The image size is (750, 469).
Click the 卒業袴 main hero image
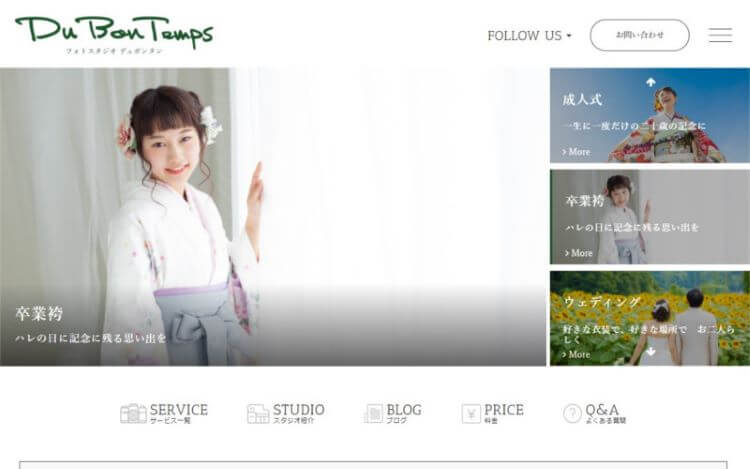pyautogui.click(x=273, y=217)
